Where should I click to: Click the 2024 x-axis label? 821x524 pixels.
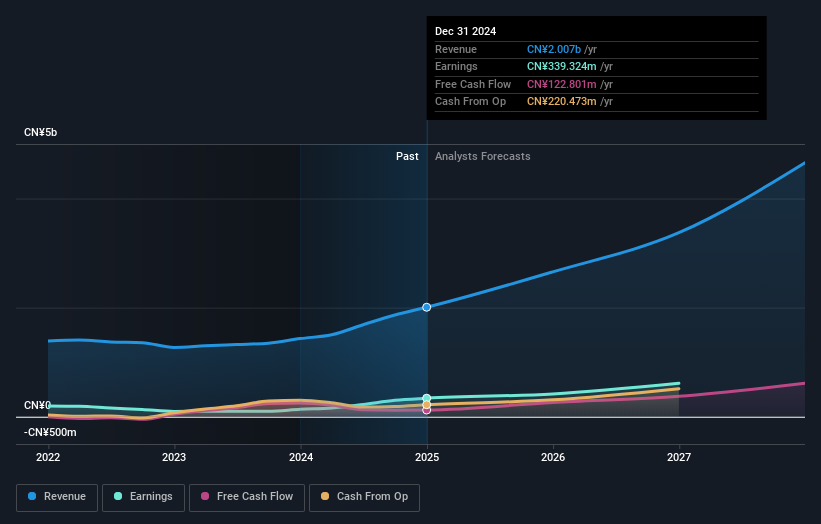pos(301,457)
